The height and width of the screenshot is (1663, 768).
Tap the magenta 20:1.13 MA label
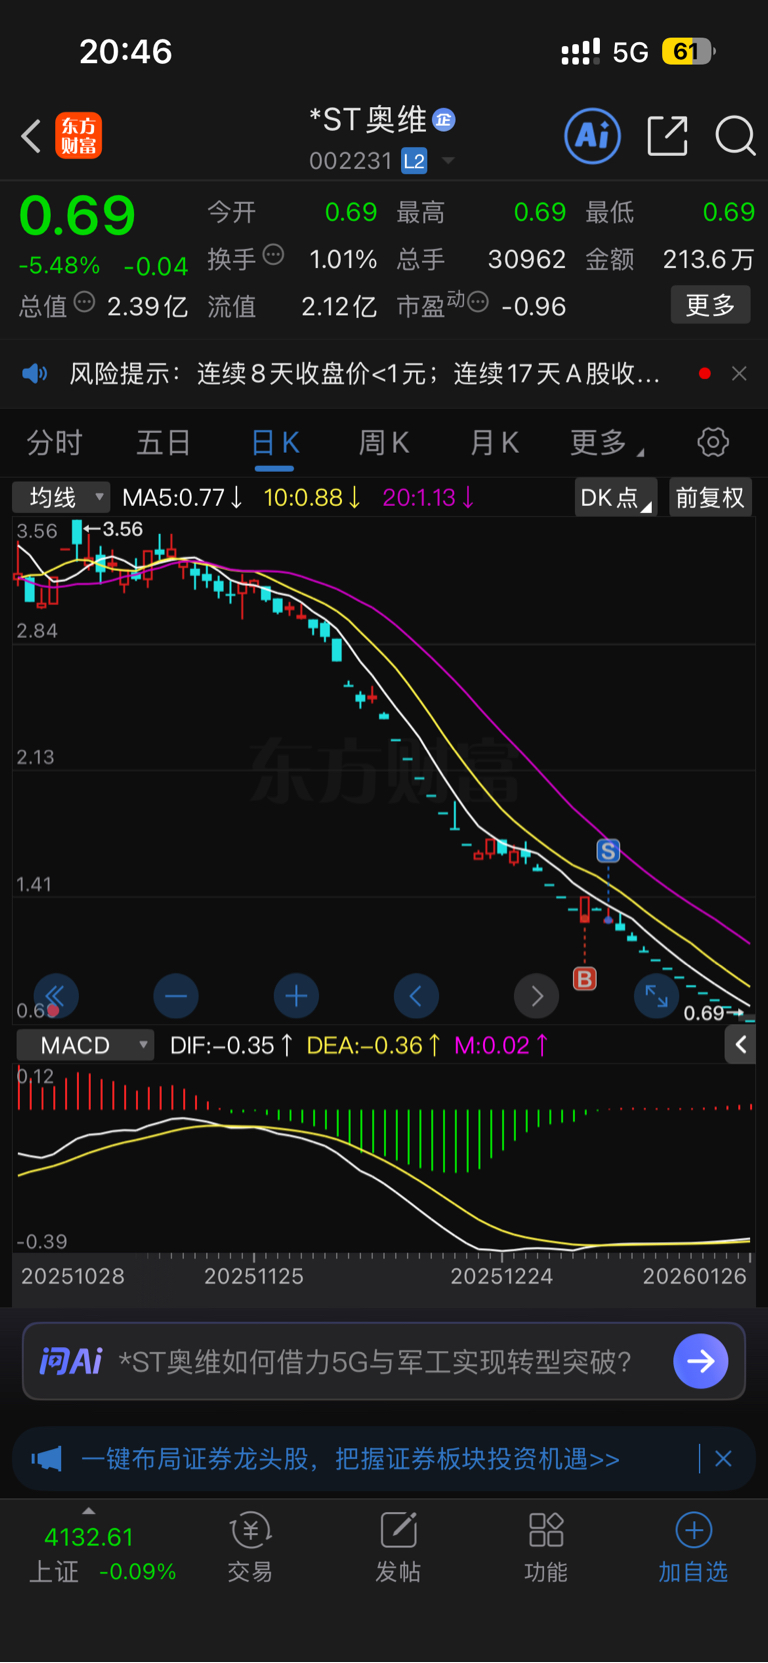pos(429,497)
